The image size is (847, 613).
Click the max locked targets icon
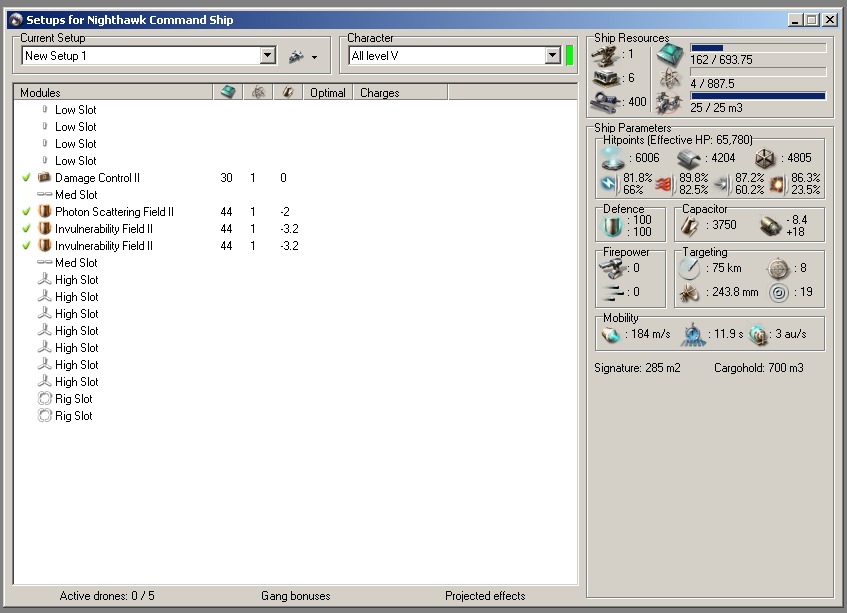click(x=778, y=268)
